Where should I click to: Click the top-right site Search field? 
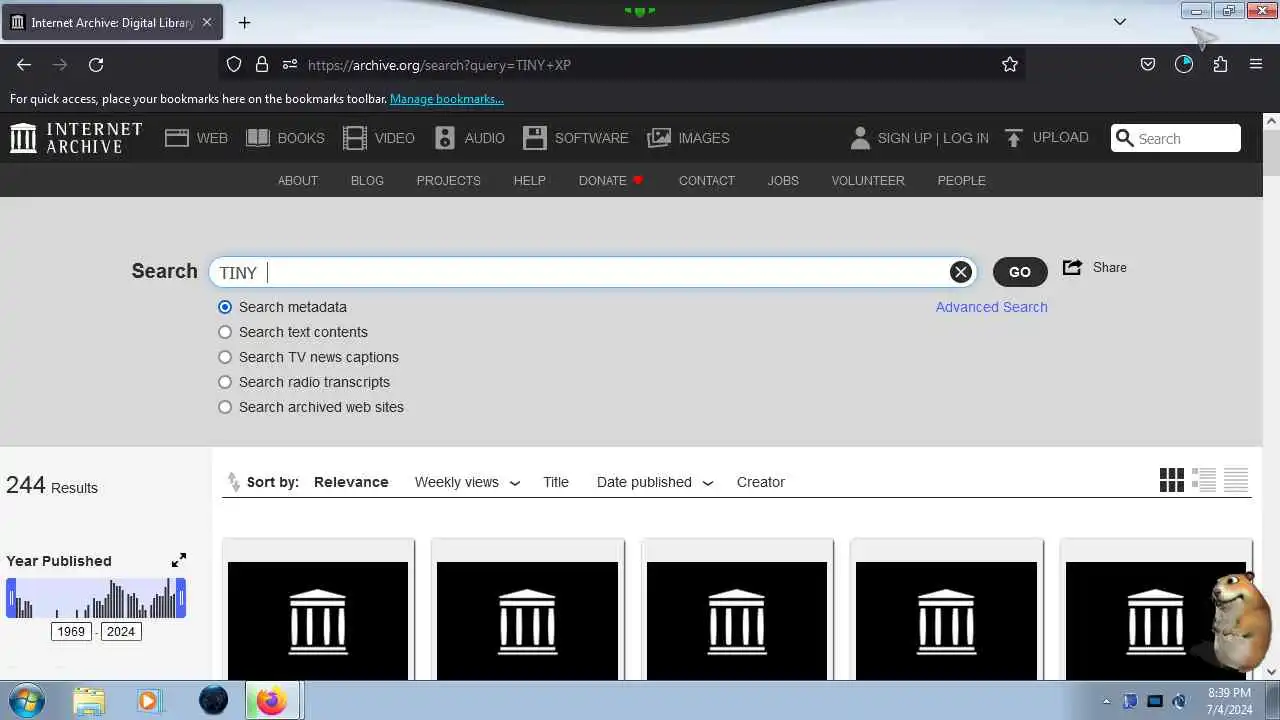1176,138
